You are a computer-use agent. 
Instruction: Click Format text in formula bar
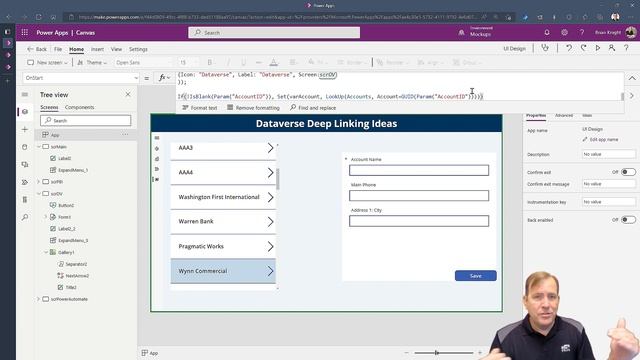point(200,108)
